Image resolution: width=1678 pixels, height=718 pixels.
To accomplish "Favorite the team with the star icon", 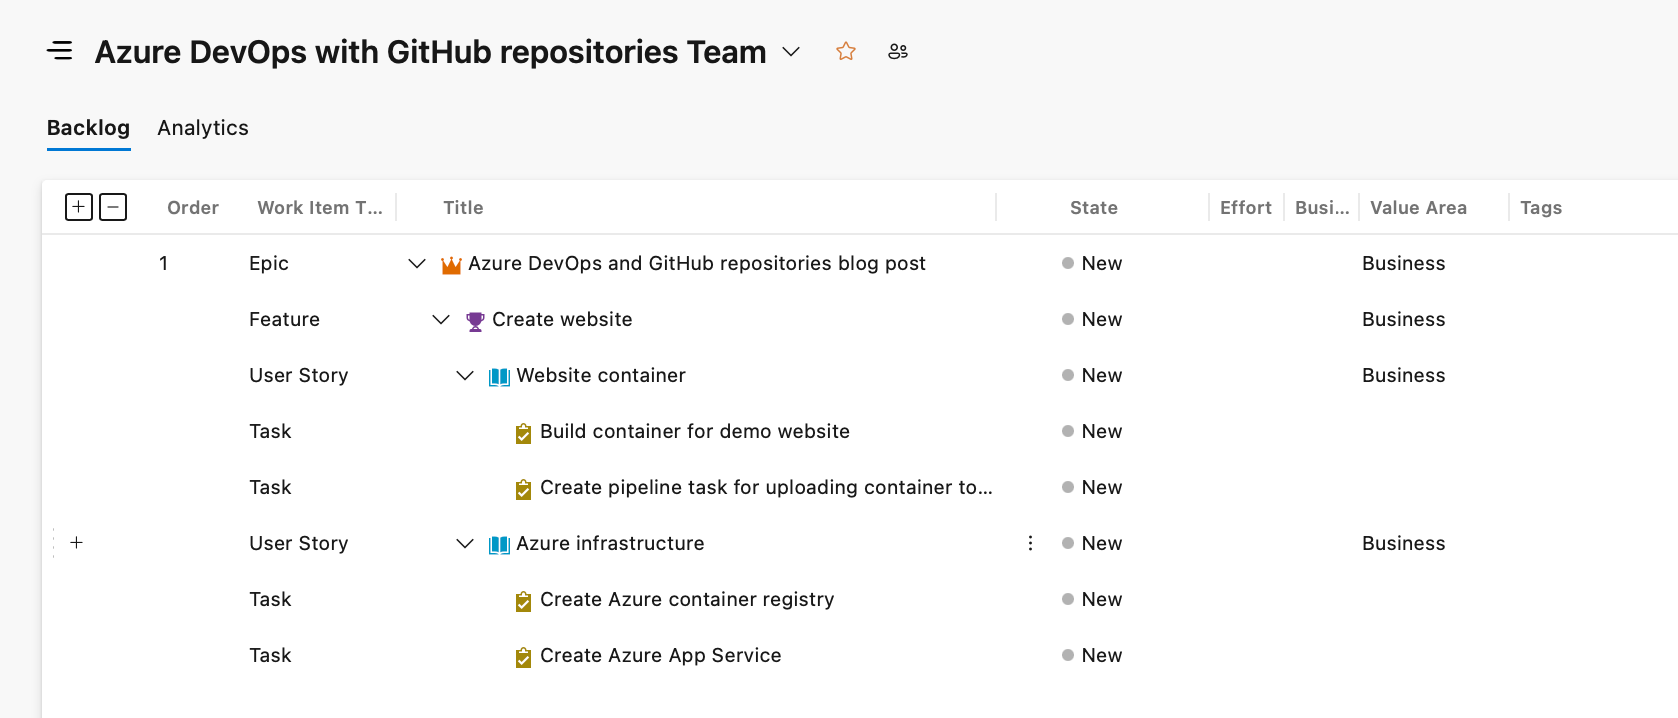I will pyautogui.click(x=846, y=51).
